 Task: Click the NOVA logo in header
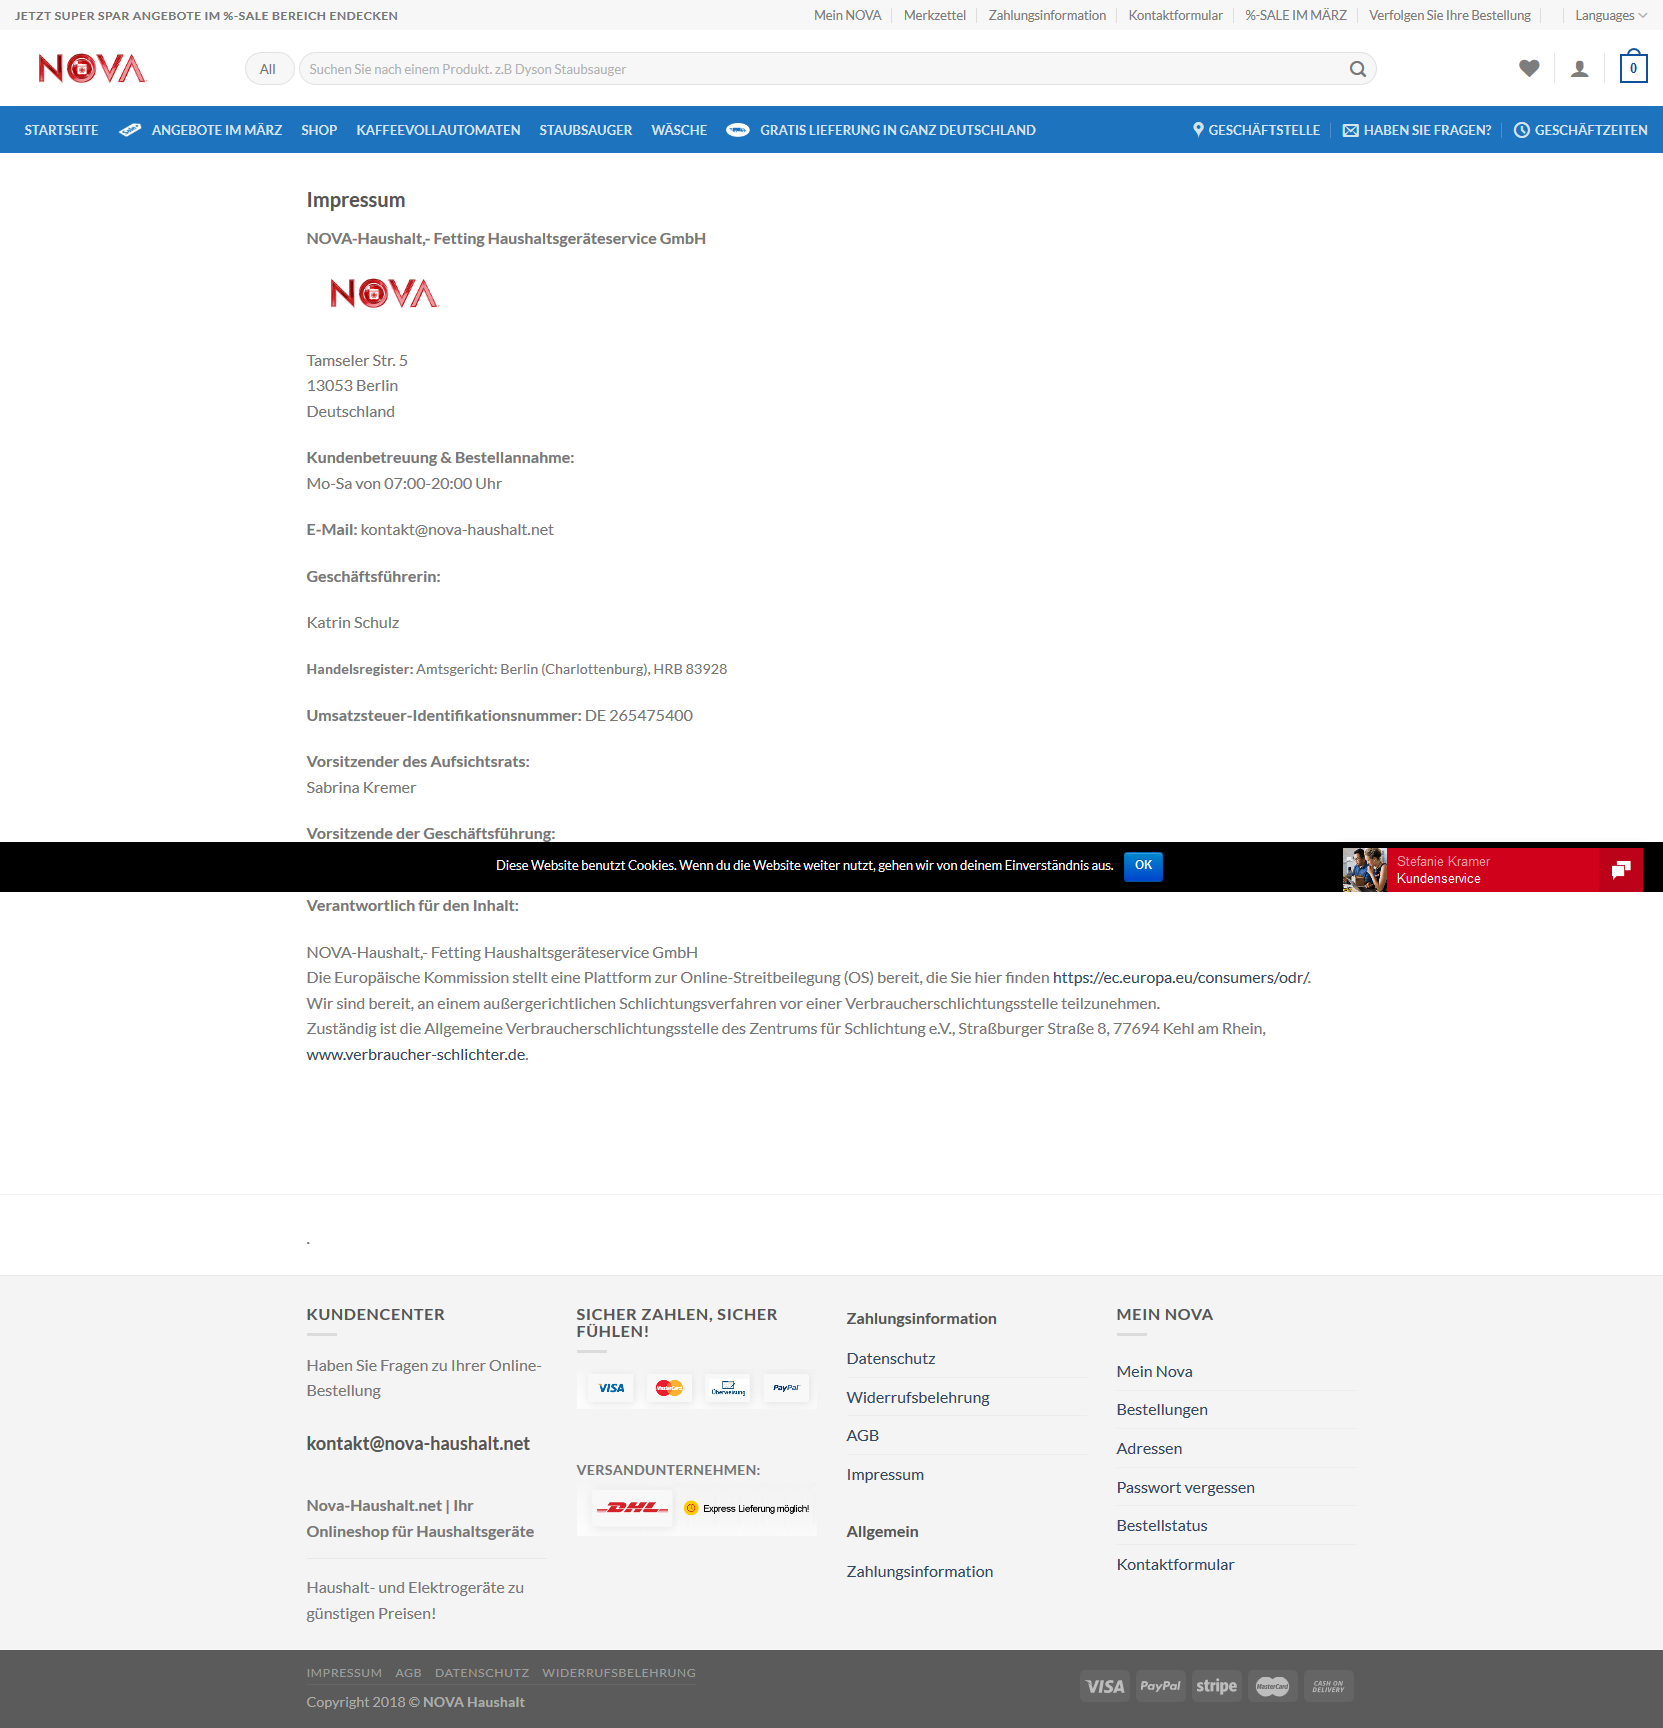92,69
